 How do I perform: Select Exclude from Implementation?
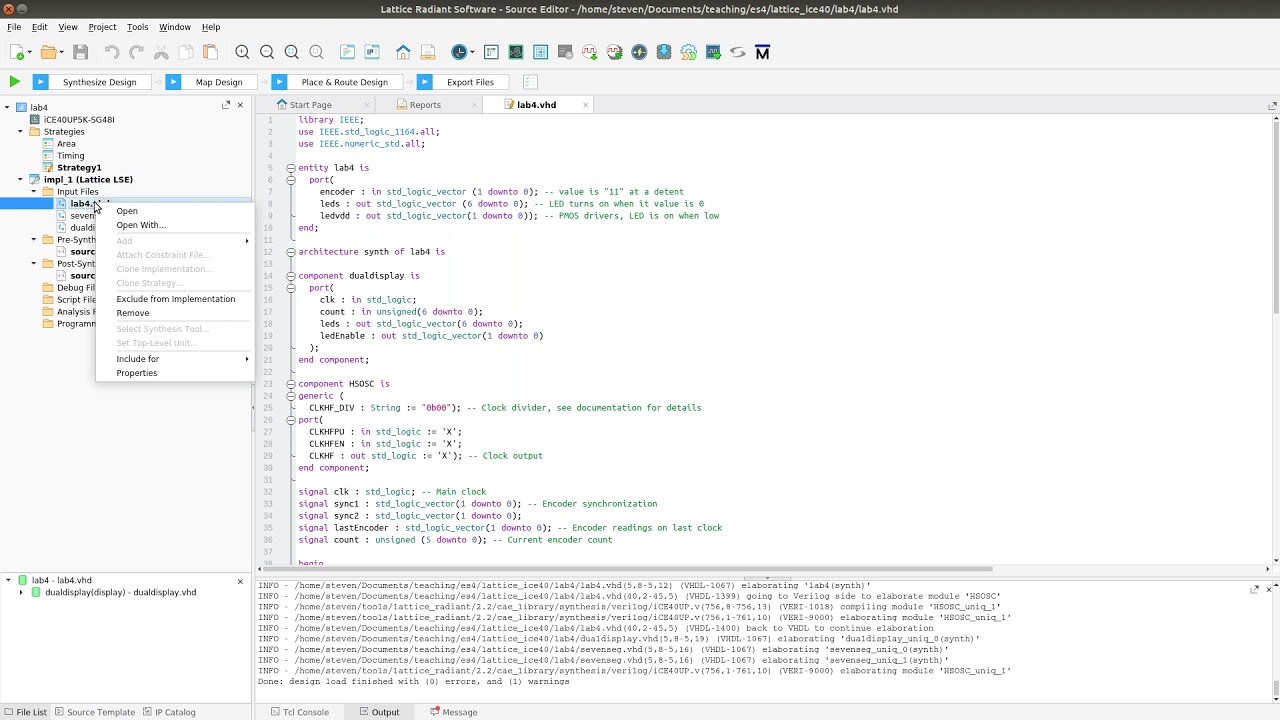(176, 299)
